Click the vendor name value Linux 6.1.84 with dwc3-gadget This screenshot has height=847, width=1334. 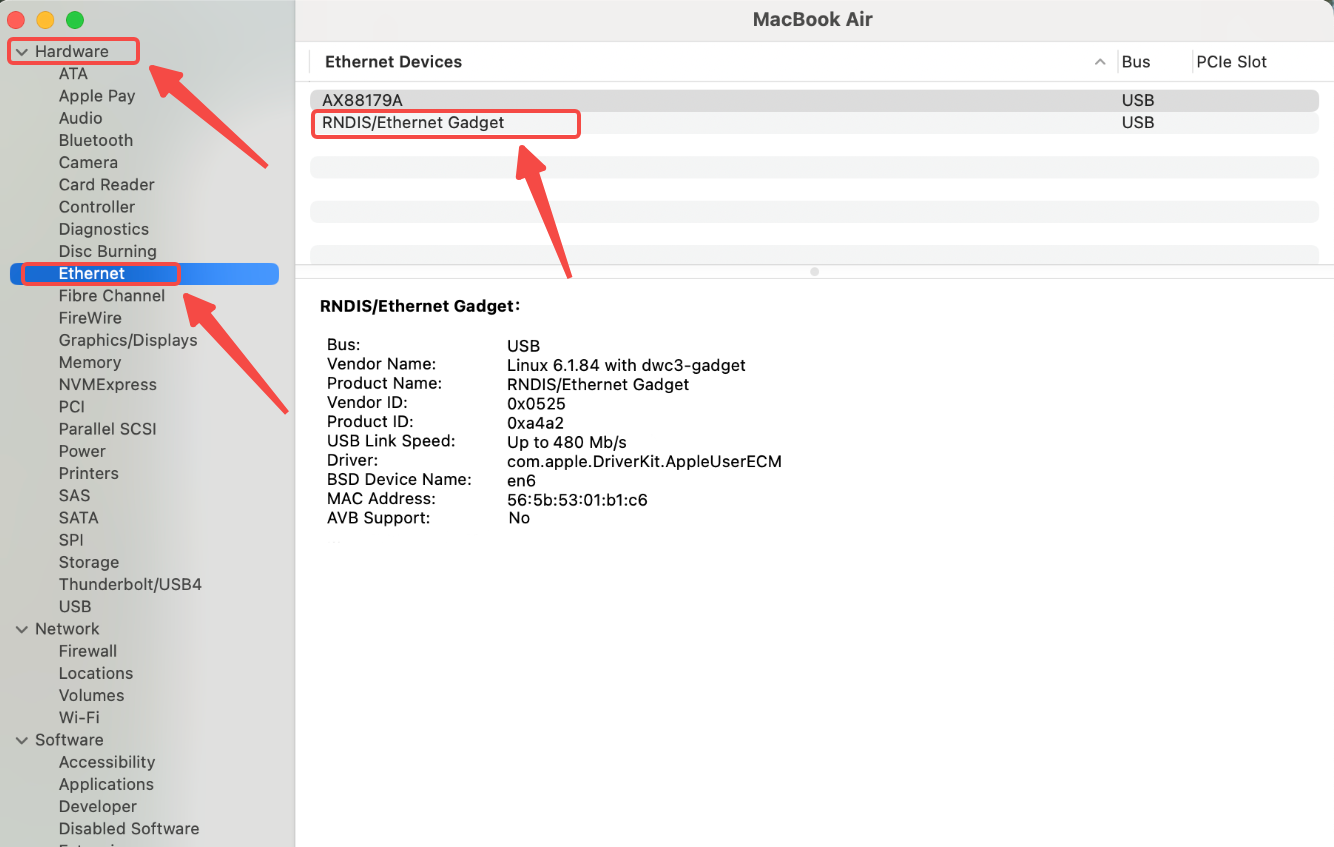tap(626, 366)
